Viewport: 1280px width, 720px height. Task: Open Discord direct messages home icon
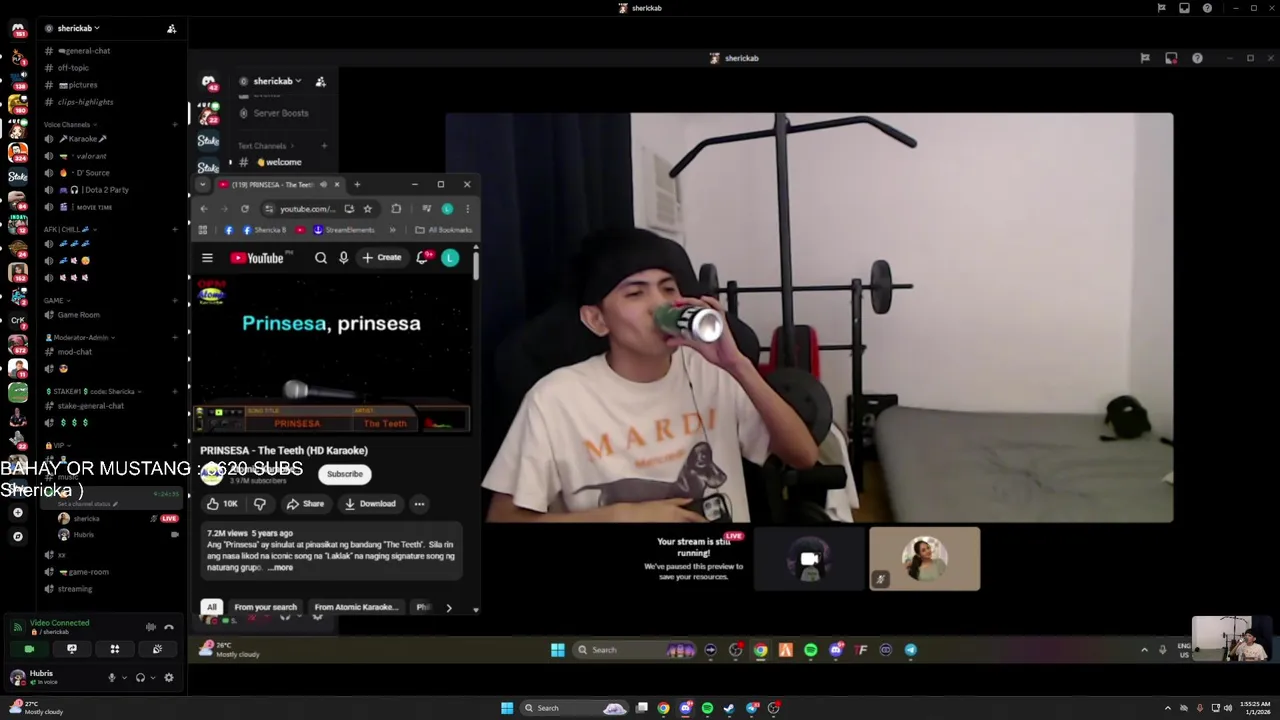18,29
